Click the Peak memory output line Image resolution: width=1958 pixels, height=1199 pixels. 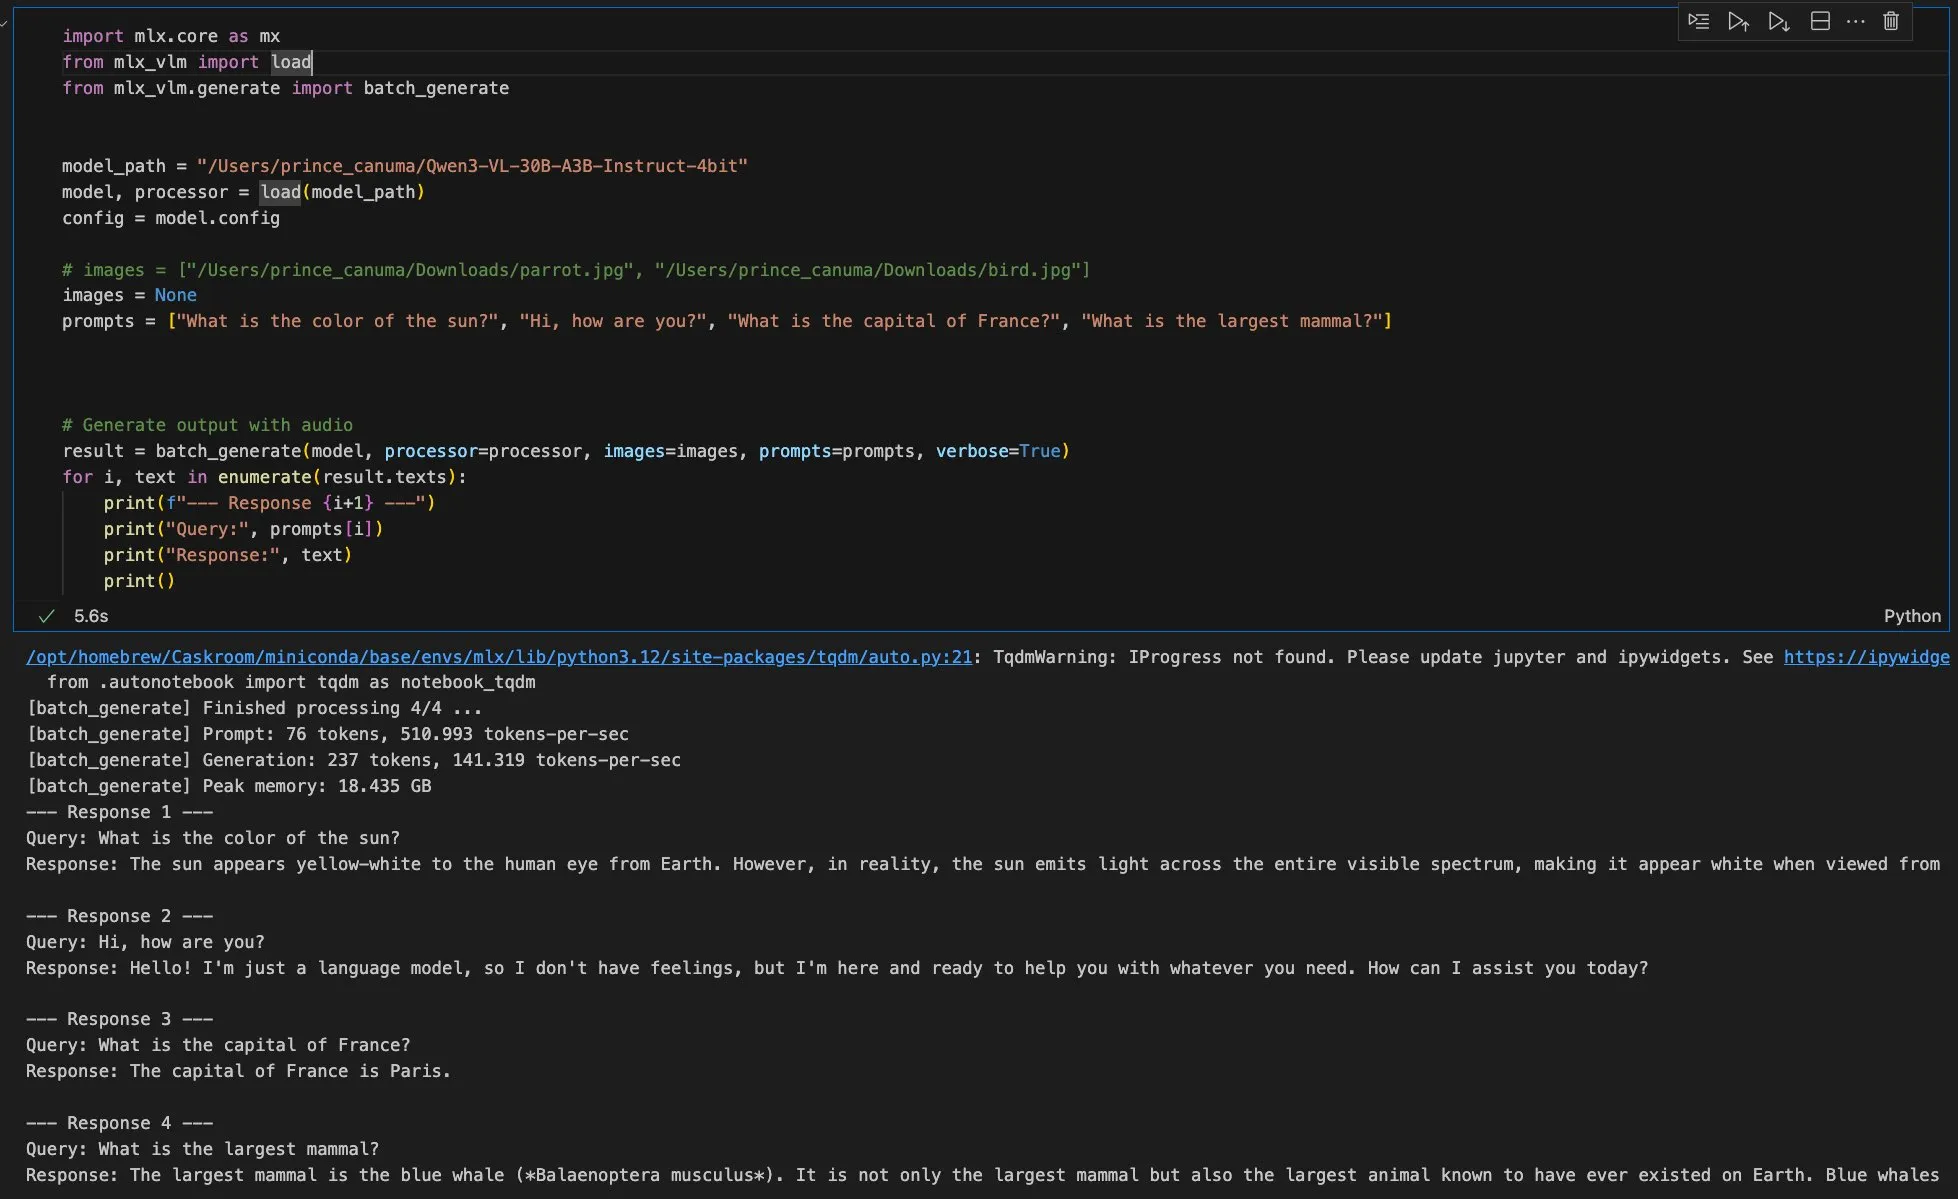click(229, 786)
